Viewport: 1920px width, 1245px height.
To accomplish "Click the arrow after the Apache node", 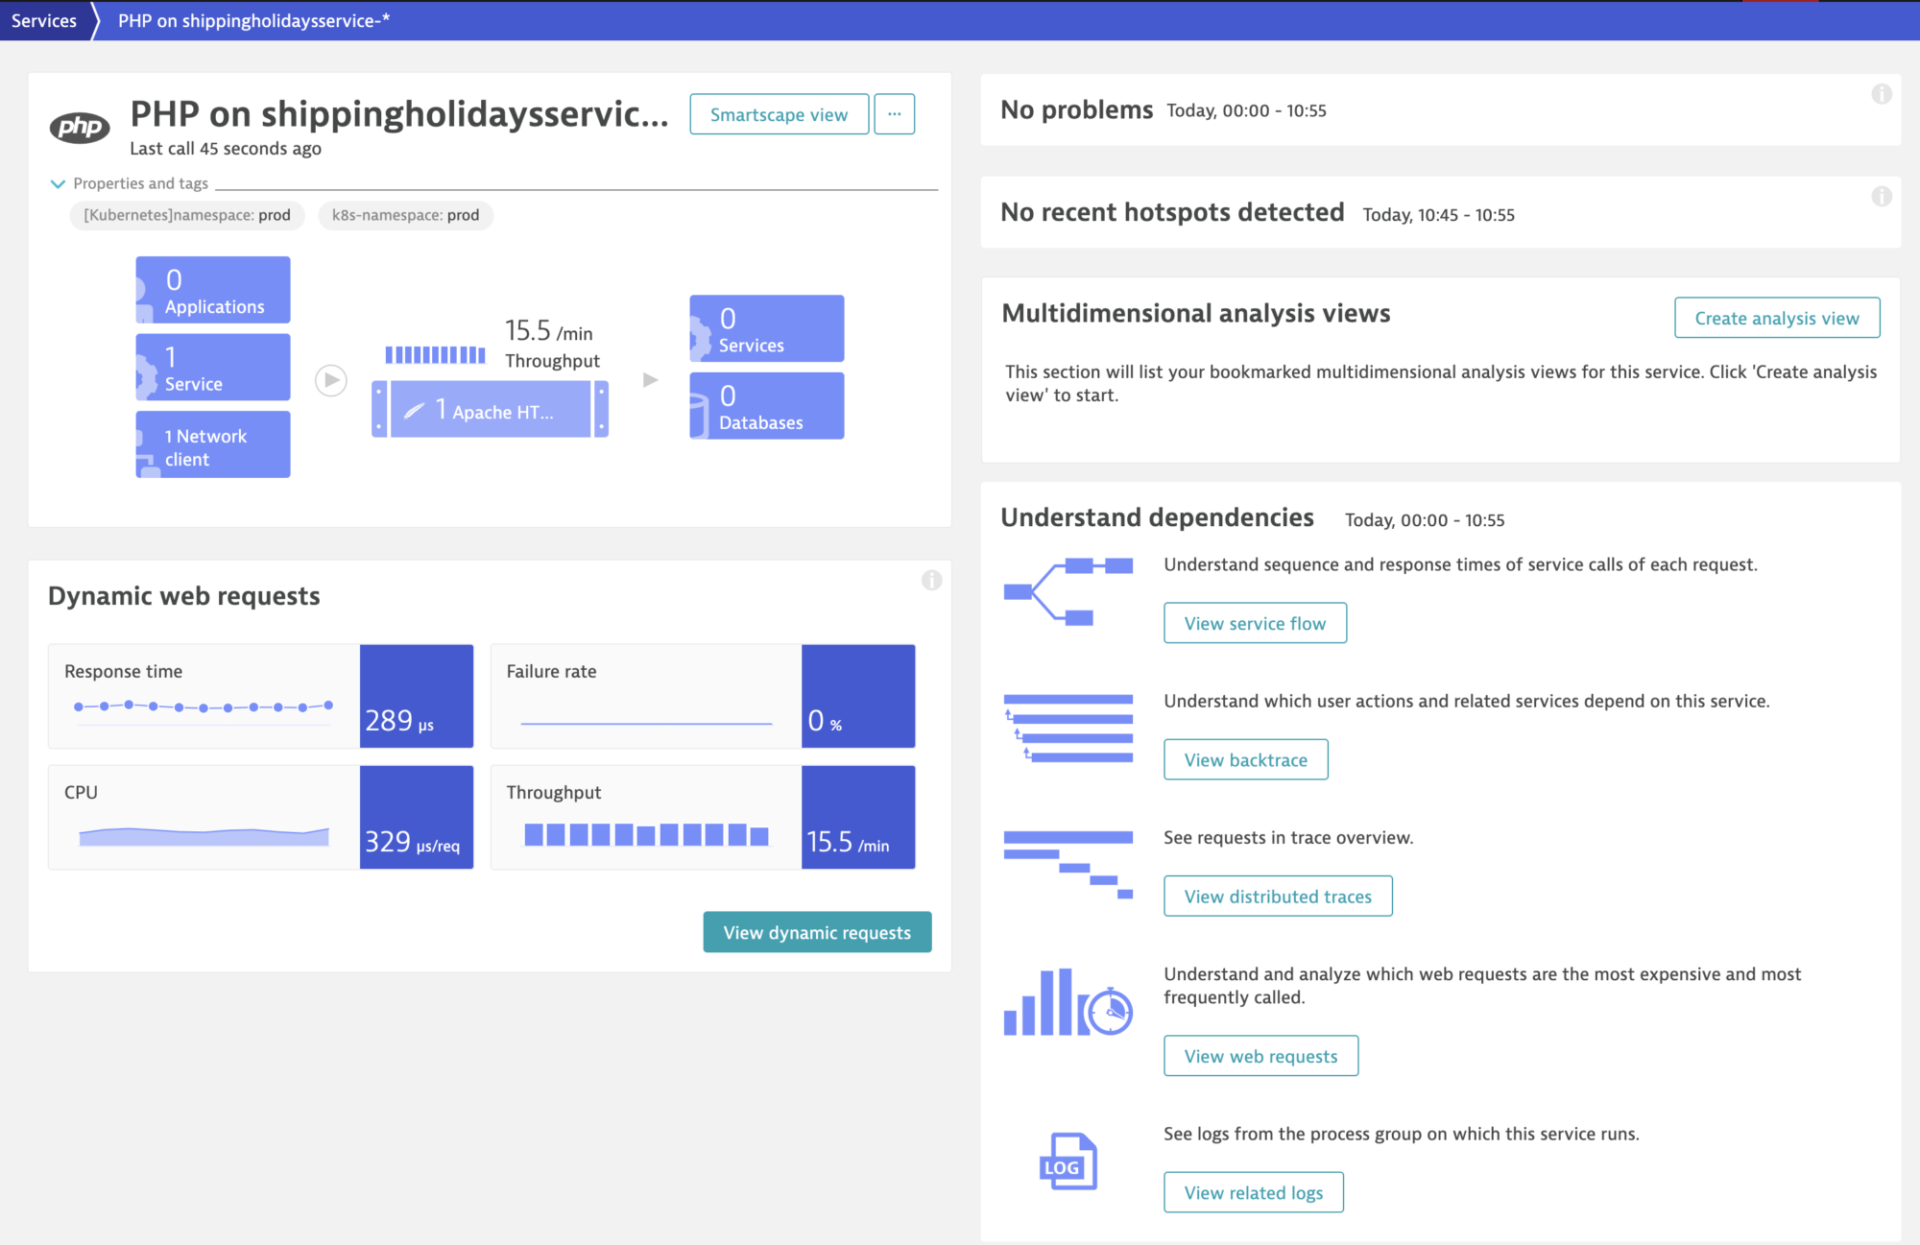I will (x=650, y=380).
